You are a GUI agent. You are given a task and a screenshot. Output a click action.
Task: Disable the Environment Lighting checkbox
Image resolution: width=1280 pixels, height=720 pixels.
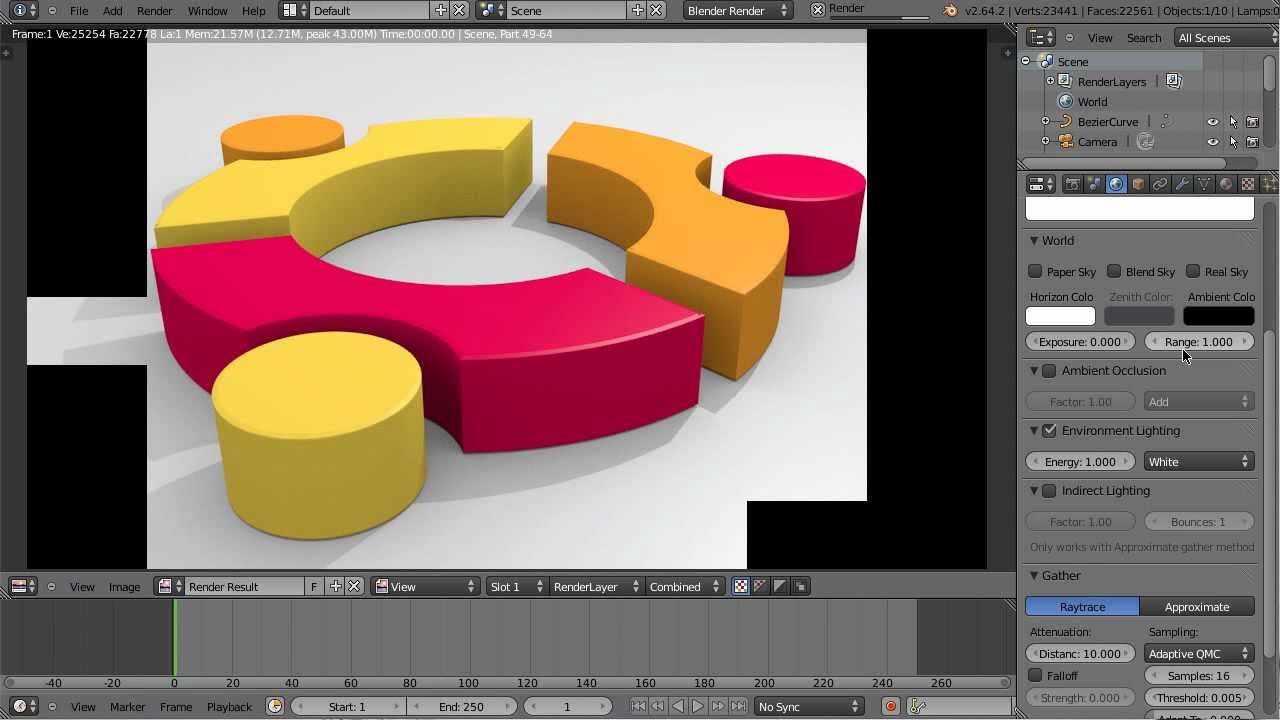1049,431
